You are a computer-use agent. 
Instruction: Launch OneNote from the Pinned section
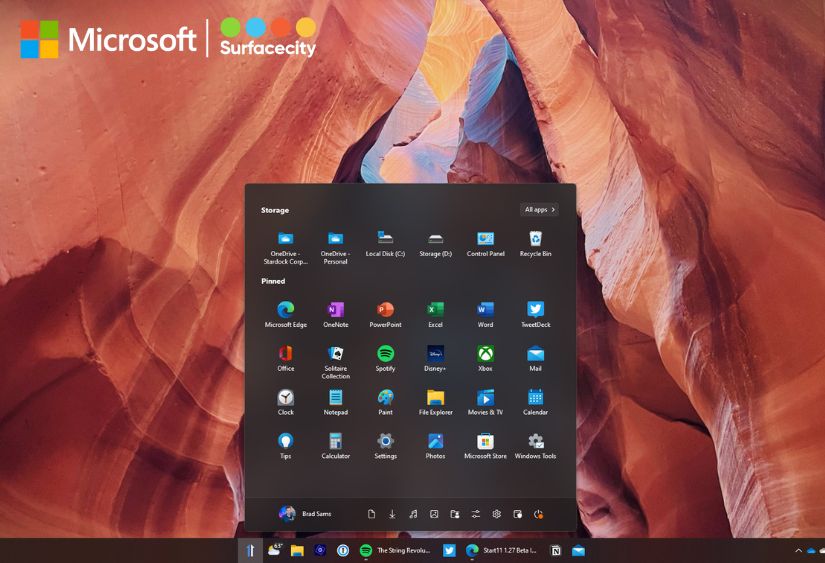tap(336, 310)
